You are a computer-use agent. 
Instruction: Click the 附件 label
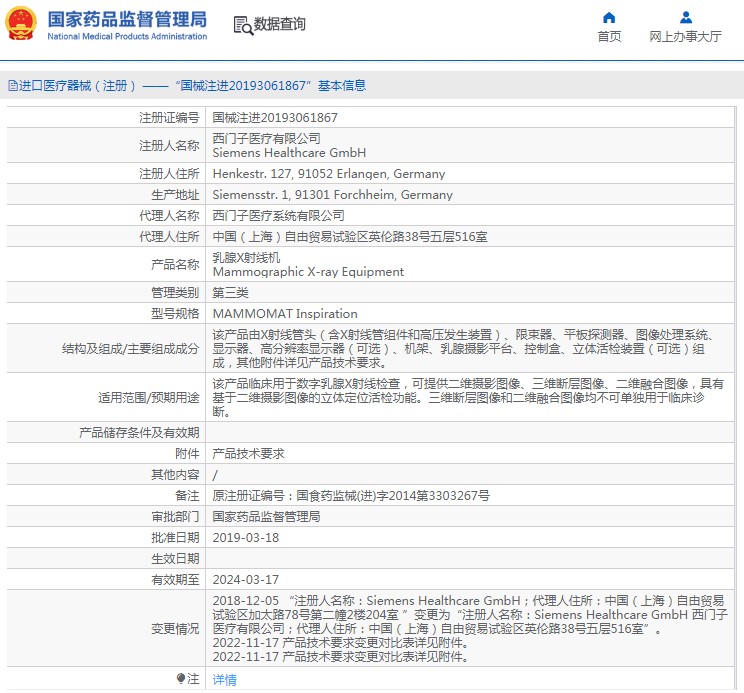tap(187, 454)
